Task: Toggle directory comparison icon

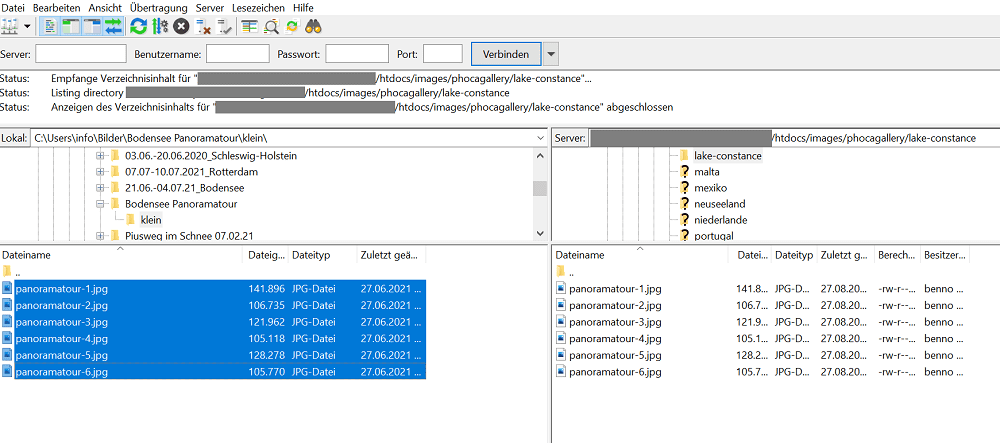Action: [271, 26]
